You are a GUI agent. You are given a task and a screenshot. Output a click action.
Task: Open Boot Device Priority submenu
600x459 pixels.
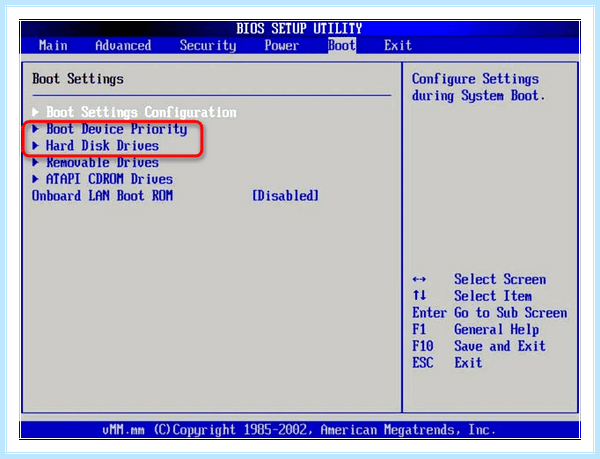click(x=117, y=129)
